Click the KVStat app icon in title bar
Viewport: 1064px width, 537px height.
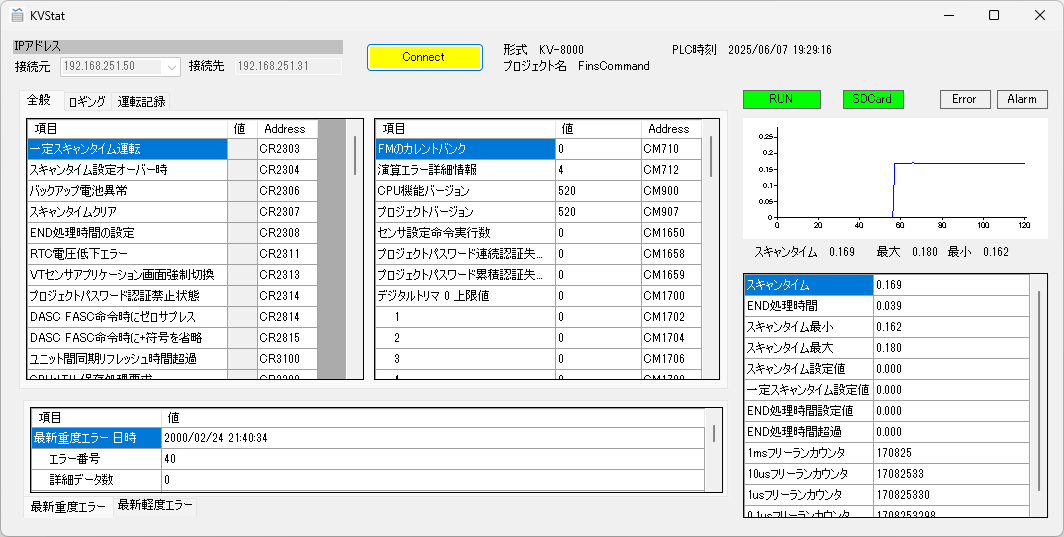pyautogui.click(x=17, y=16)
